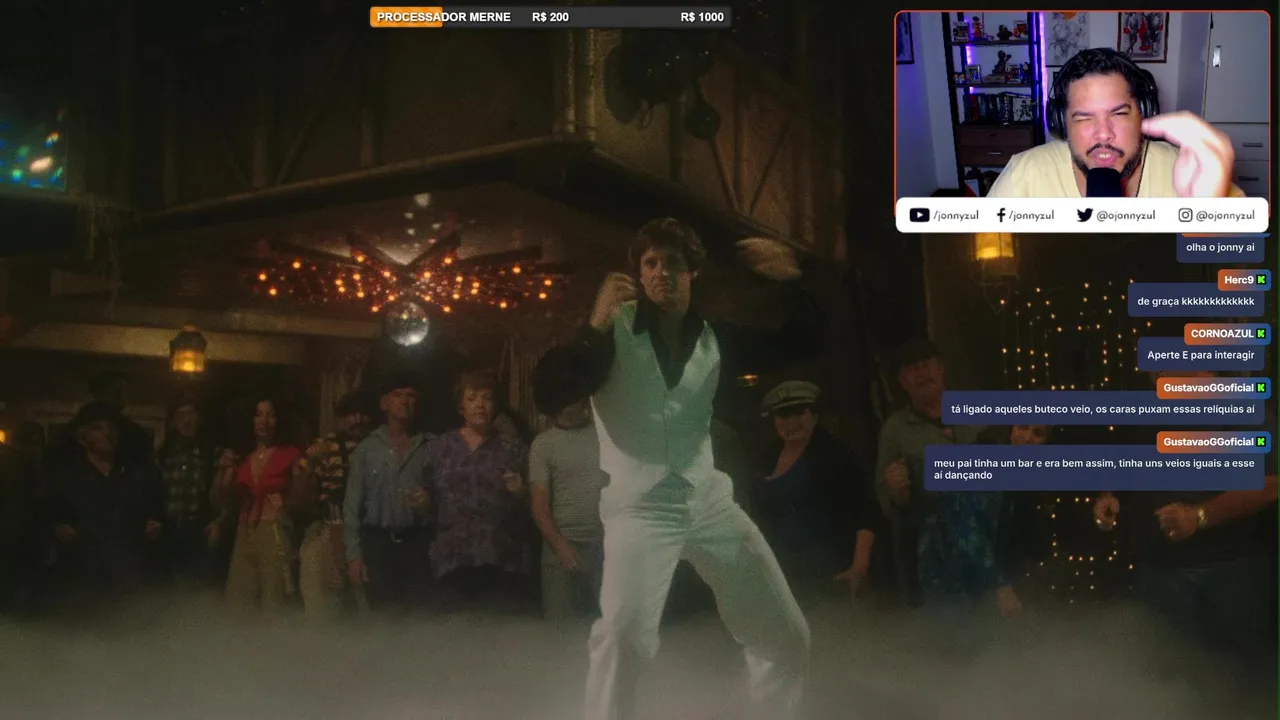Click the Facebook logo icon

point(1001,215)
